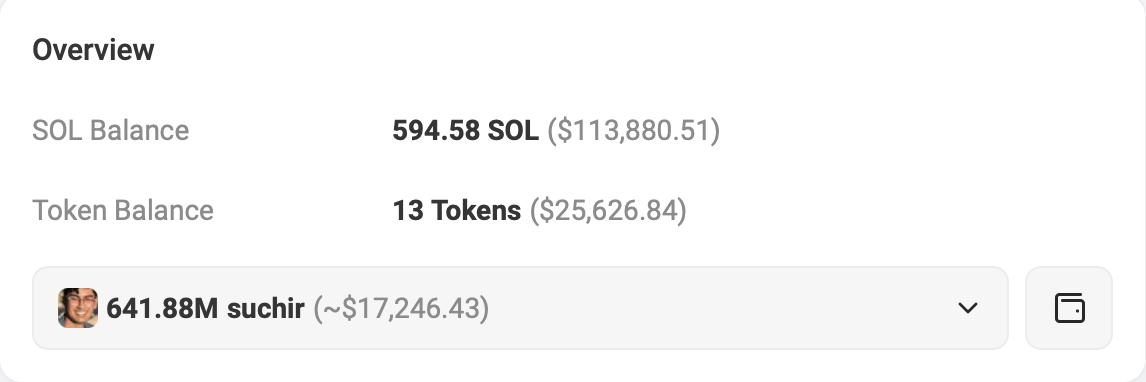Click the suchir token name text

point(265,308)
